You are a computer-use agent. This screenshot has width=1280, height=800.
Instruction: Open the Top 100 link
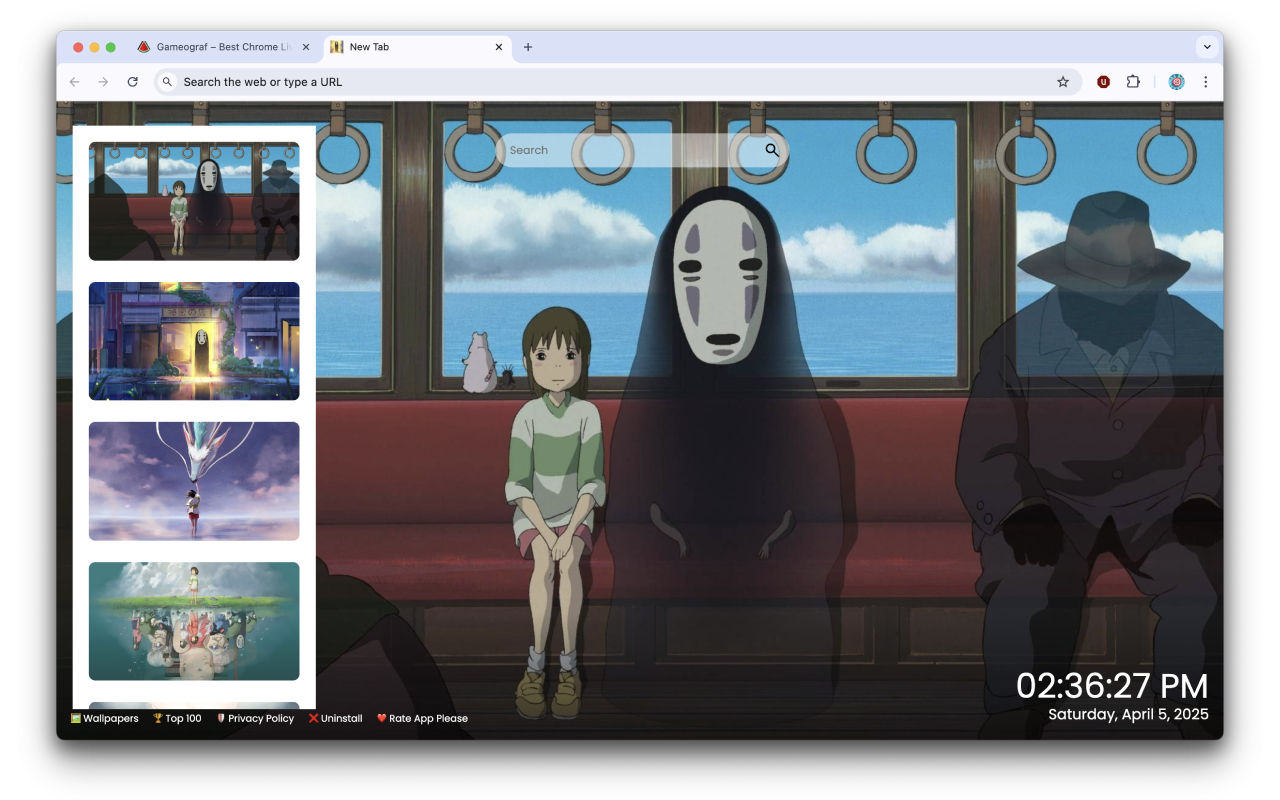coord(177,718)
